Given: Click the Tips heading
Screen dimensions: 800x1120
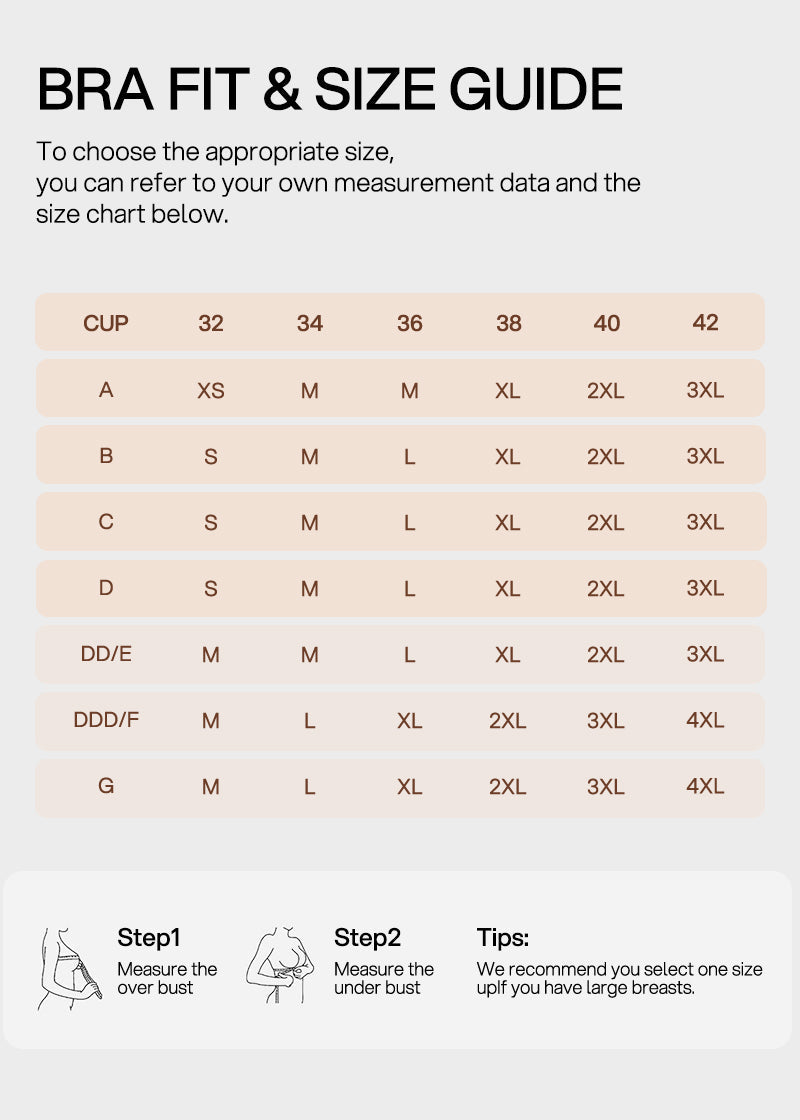Looking at the screenshot, I should [503, 937].
